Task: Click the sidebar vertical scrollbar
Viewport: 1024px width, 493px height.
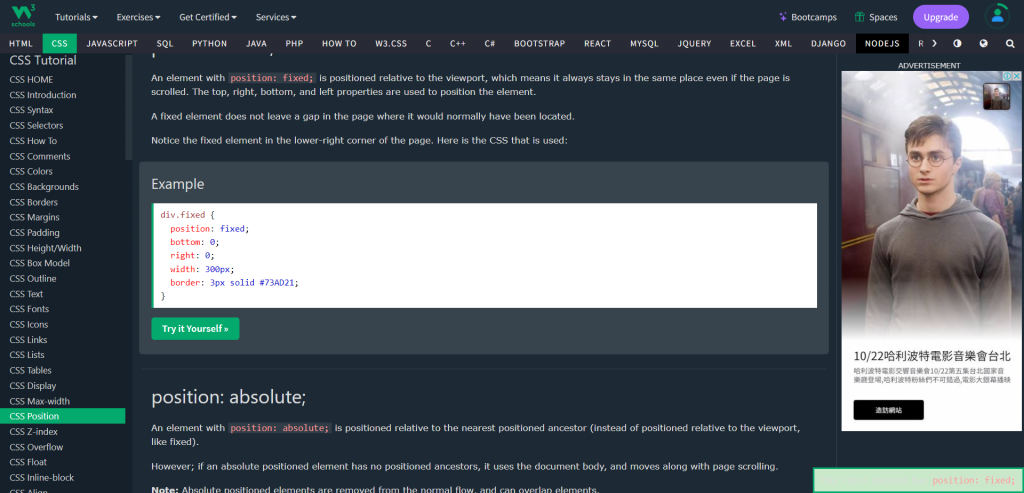Action: (129, 108)
